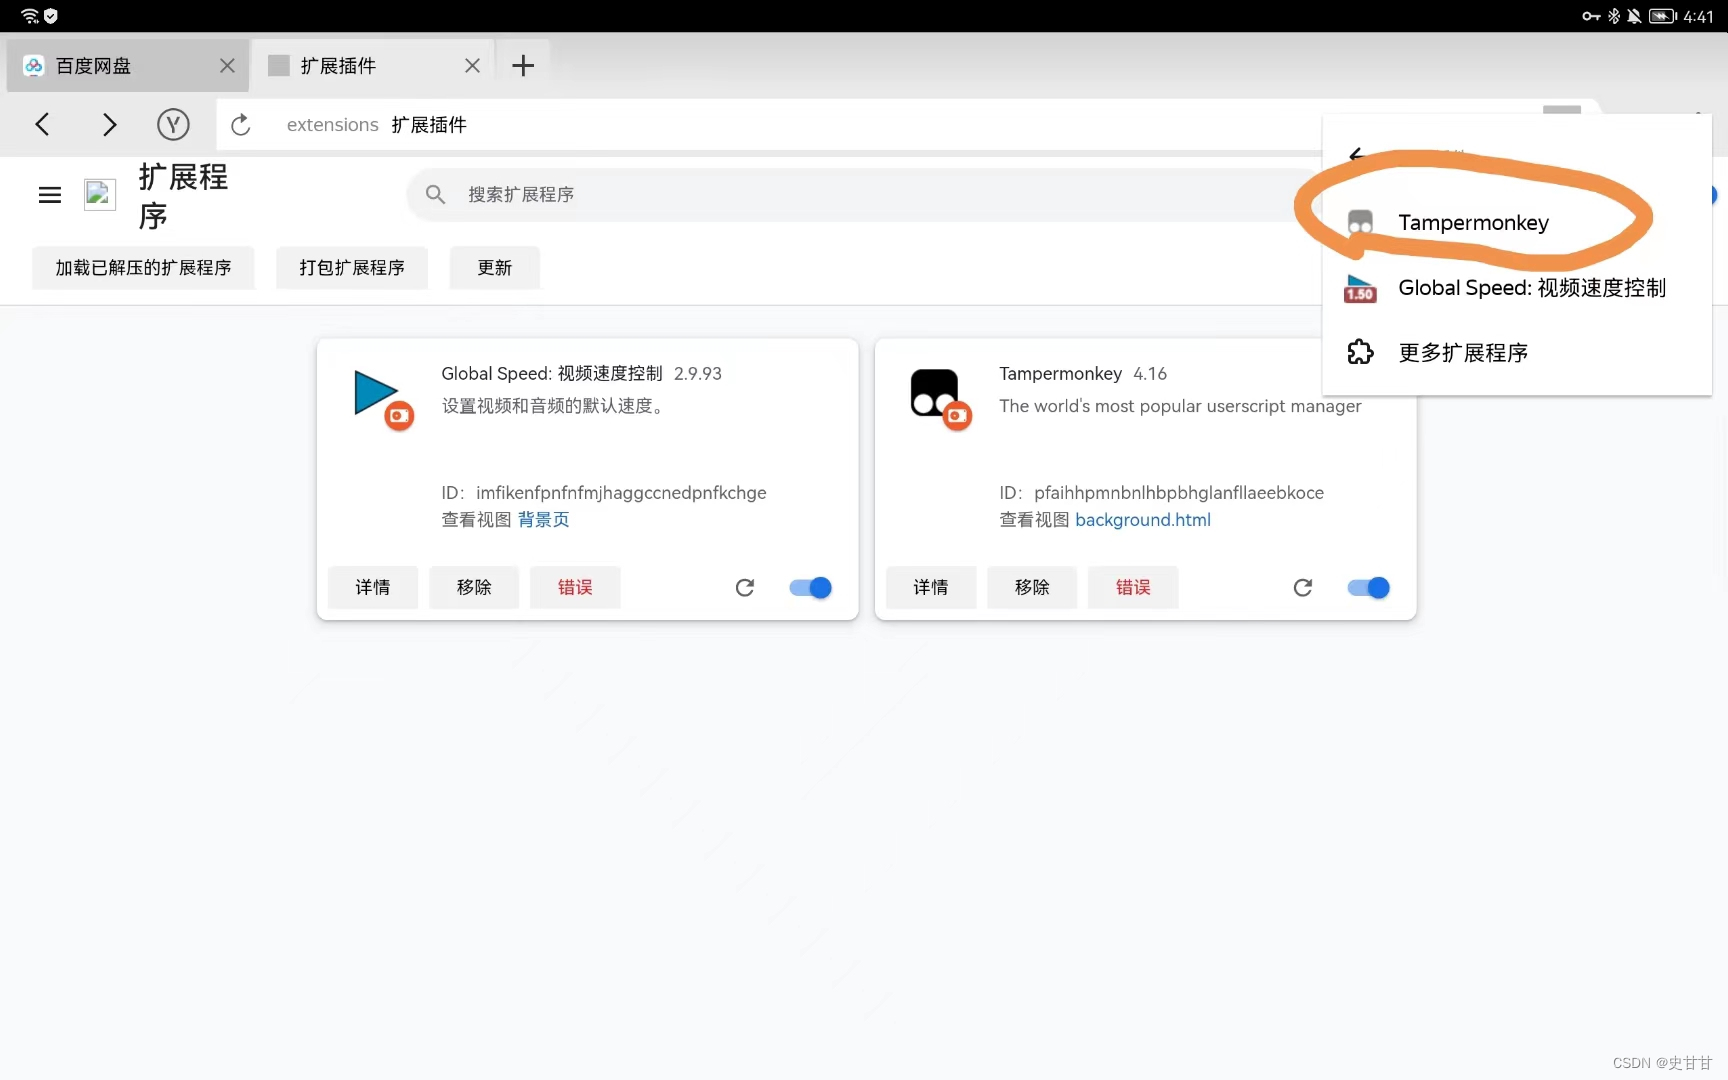The image size is (1728, 1080).
Task: Click 移除 for Global Speed
Action: [x=474, y=588]
